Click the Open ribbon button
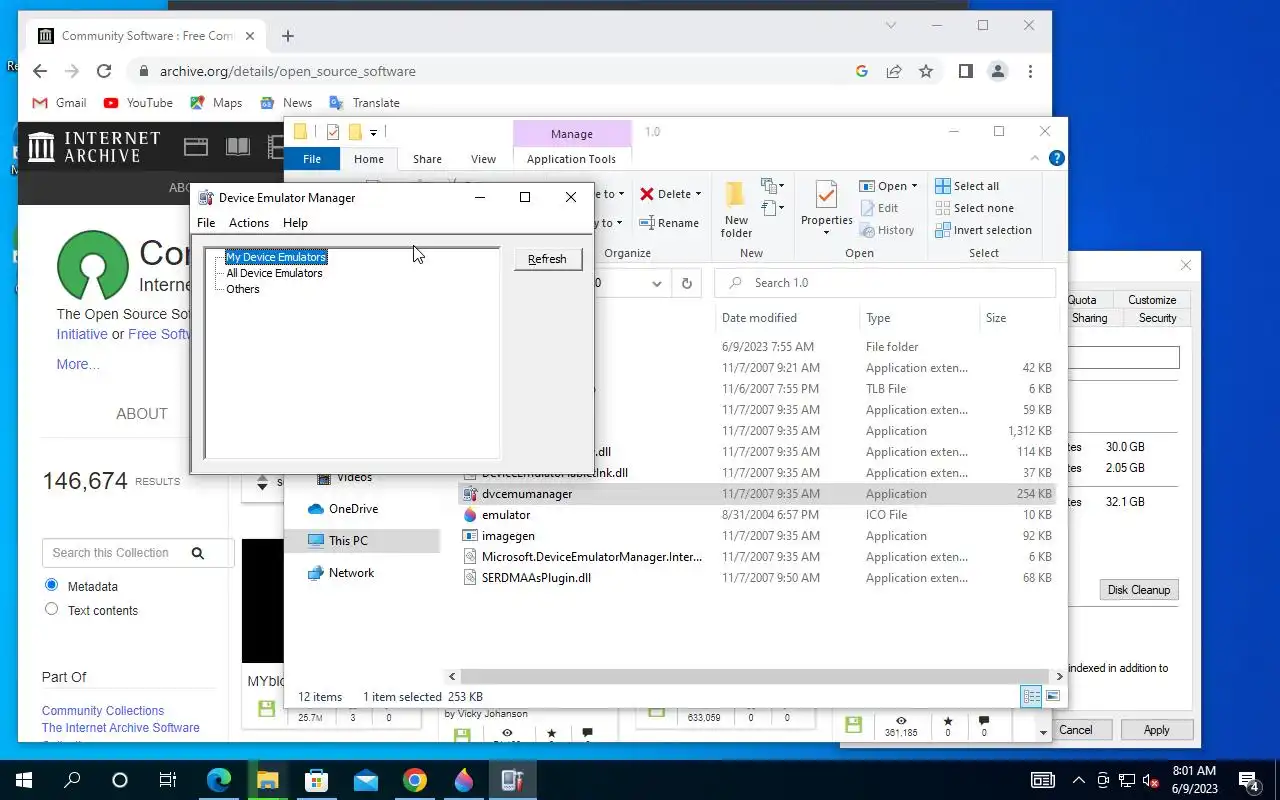 pos(883,186)
